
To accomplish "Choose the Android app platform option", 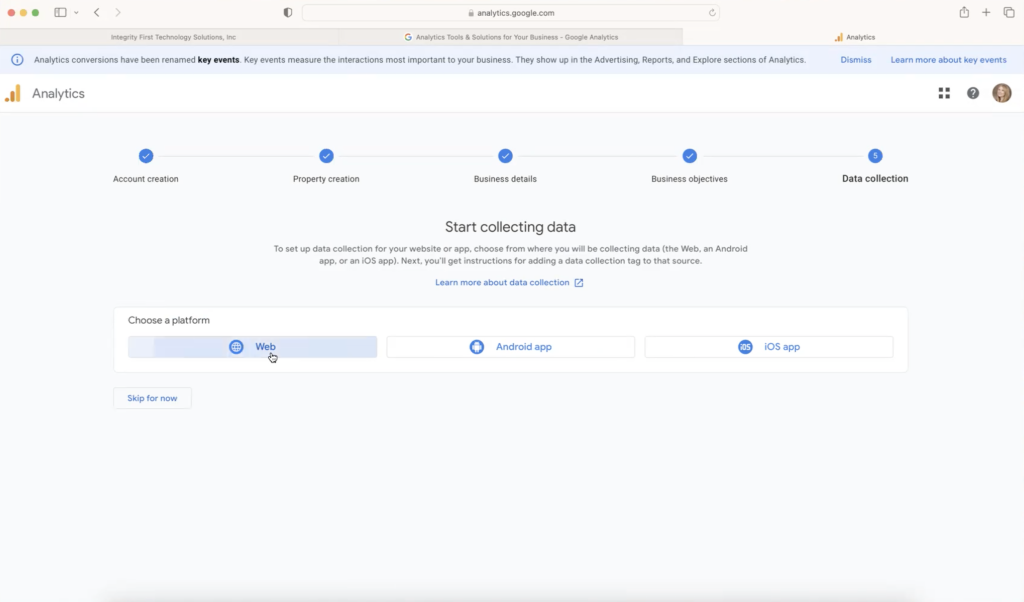I will tap(510, 346).
